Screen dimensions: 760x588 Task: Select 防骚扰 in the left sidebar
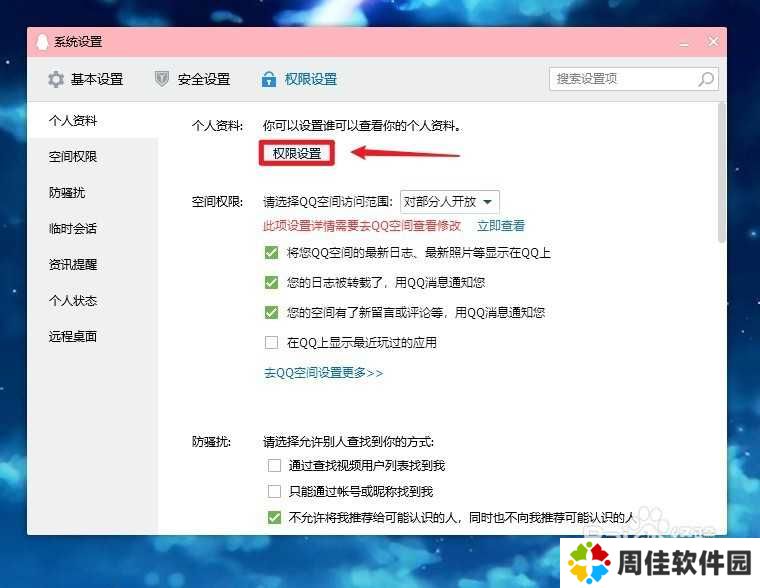point(67,192)
